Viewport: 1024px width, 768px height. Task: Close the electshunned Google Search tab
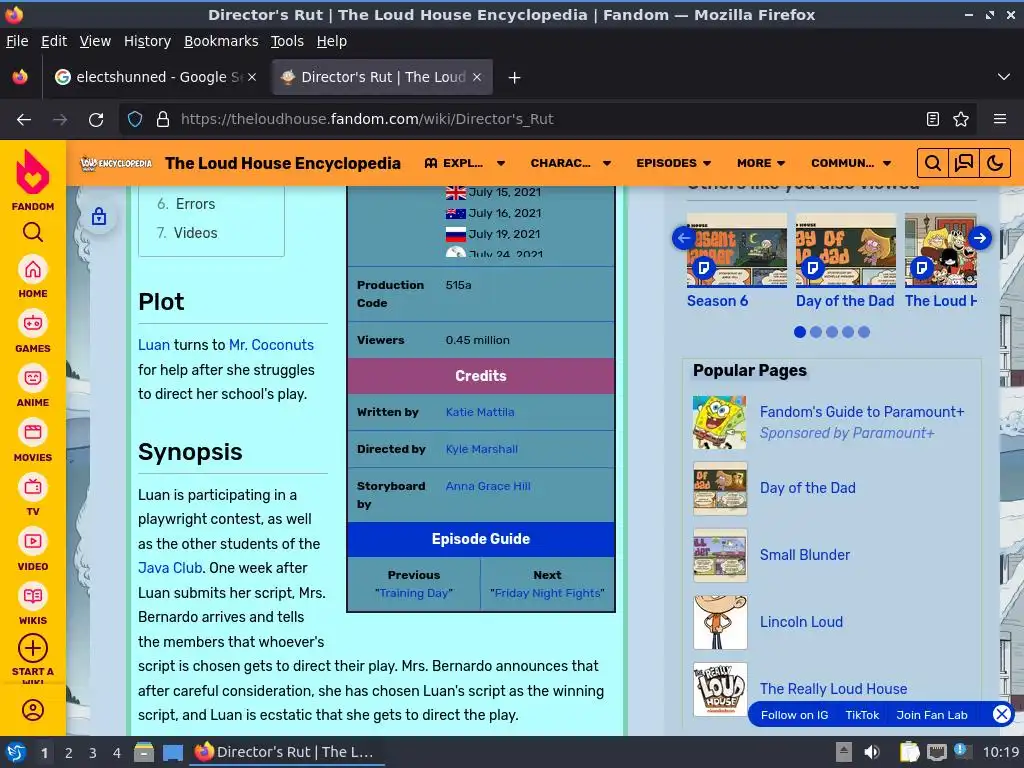click(252, 77)
